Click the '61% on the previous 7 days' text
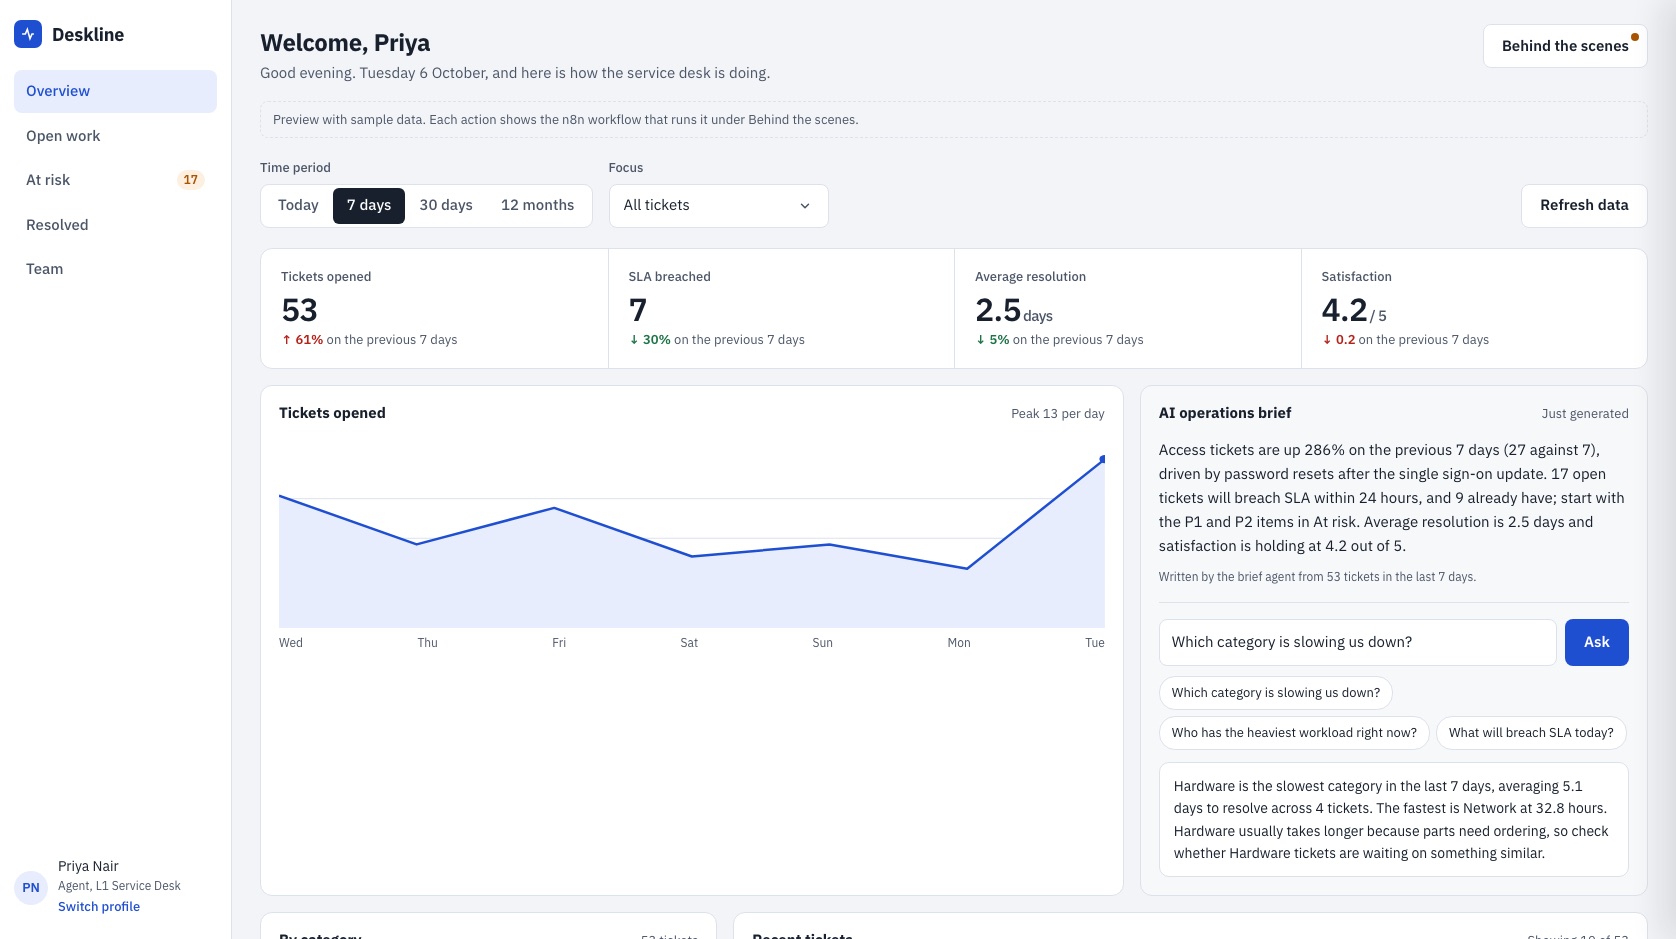This screenshot has width=1676, height=939. click(369, 340)
